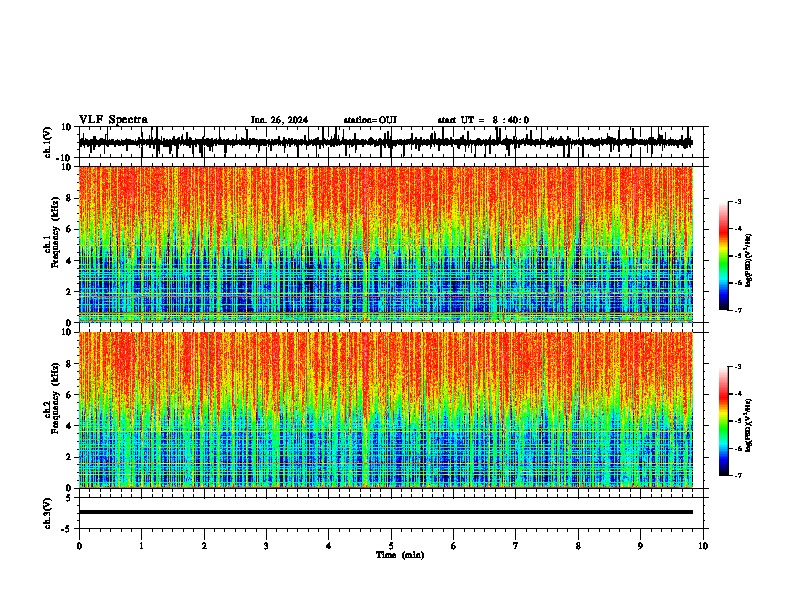Click the "8" kHz tick on ch.1 frequency axis
The height and width of the screenshot is (612, 792).
pyautogui.click(x=70, y=198)
